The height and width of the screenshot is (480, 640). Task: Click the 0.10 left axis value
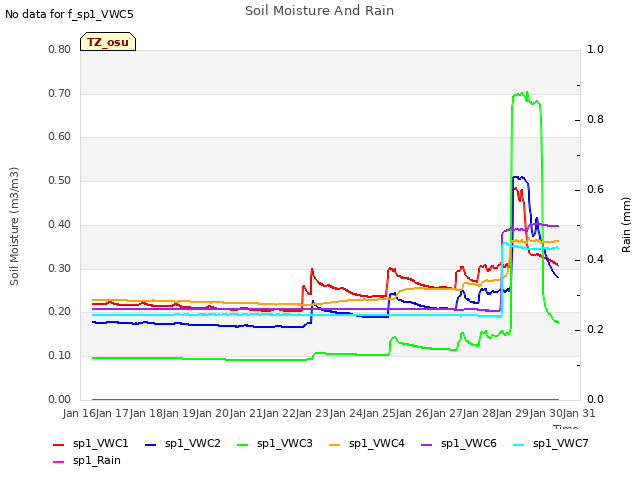(60, 356)
